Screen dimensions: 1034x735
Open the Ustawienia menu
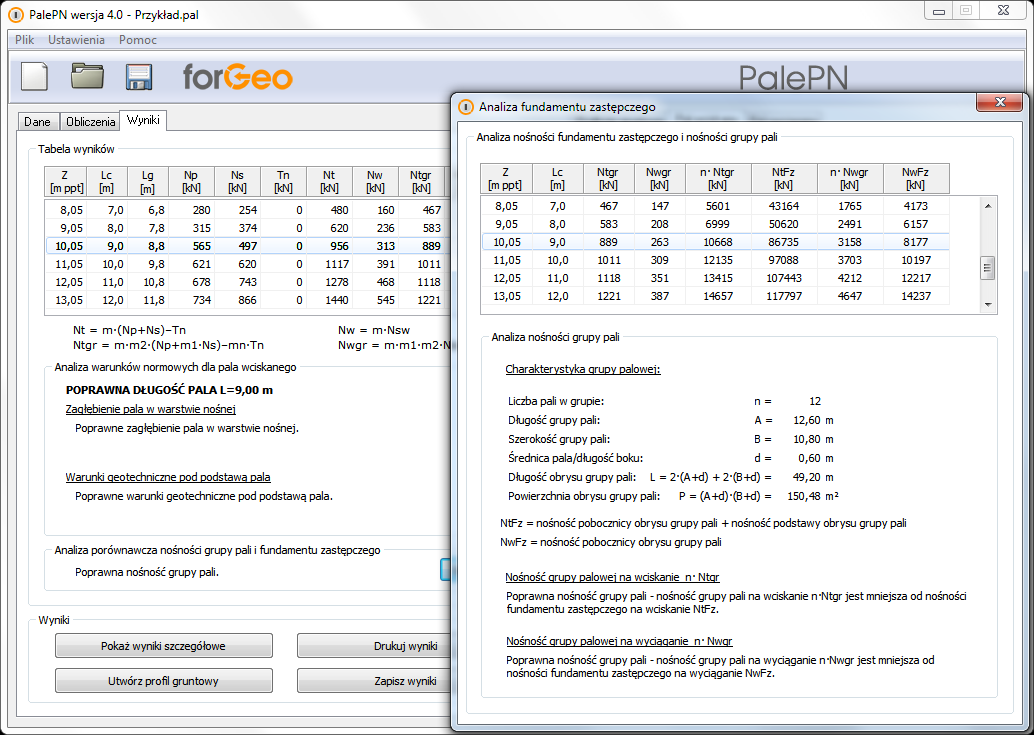[76, 40]
